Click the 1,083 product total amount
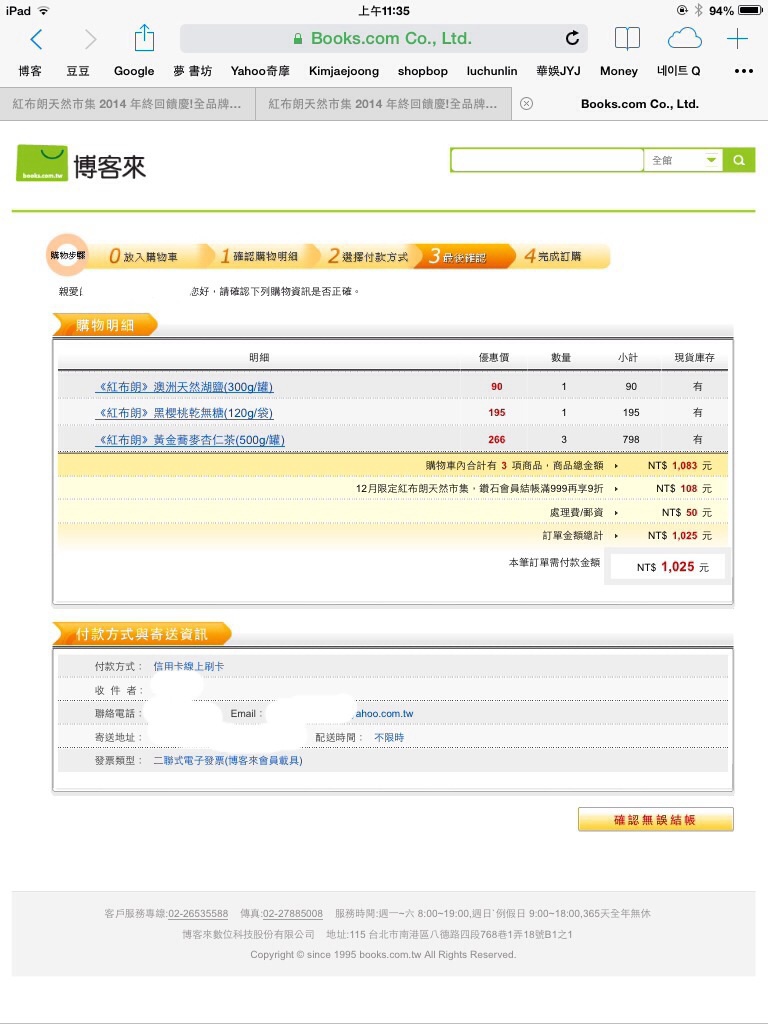Image resolution: width=768 pixels, height=1024 pixels. tap(684, 466)
